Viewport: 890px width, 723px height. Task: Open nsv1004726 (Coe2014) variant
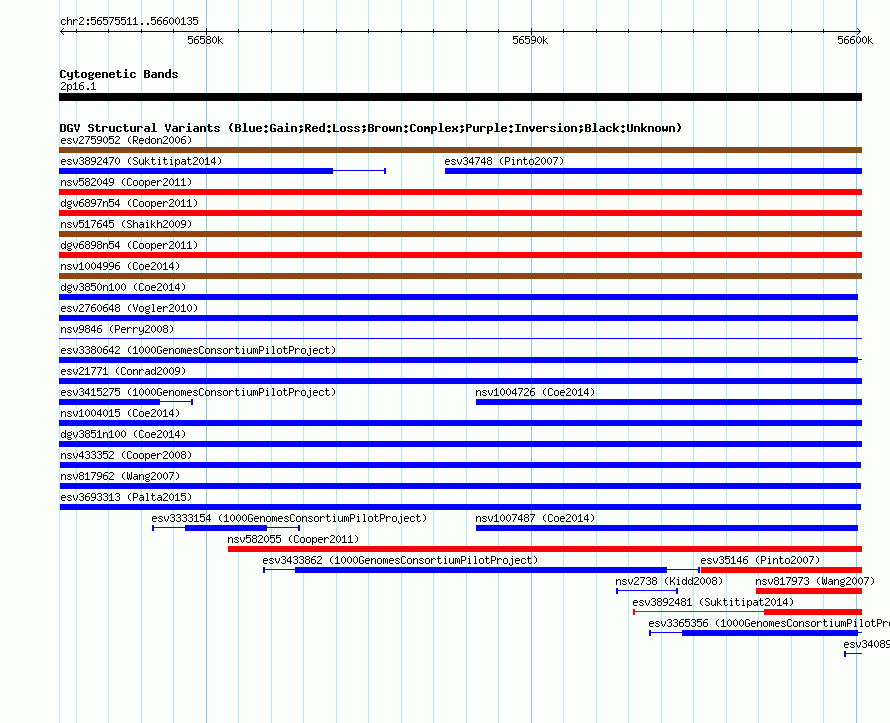click(669, 402)
